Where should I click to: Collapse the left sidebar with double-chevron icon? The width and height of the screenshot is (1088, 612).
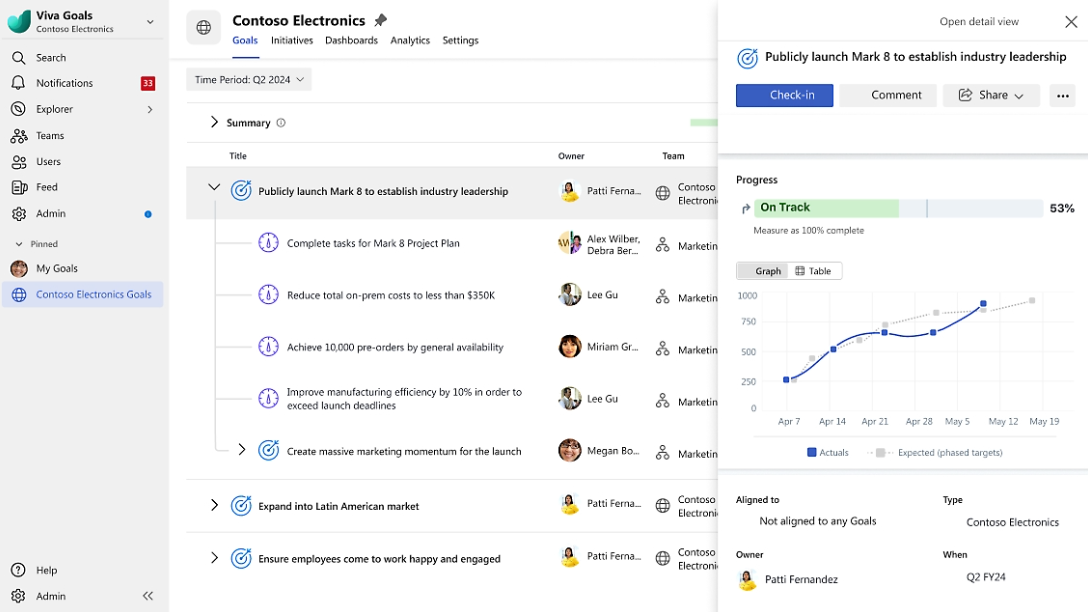148,596
